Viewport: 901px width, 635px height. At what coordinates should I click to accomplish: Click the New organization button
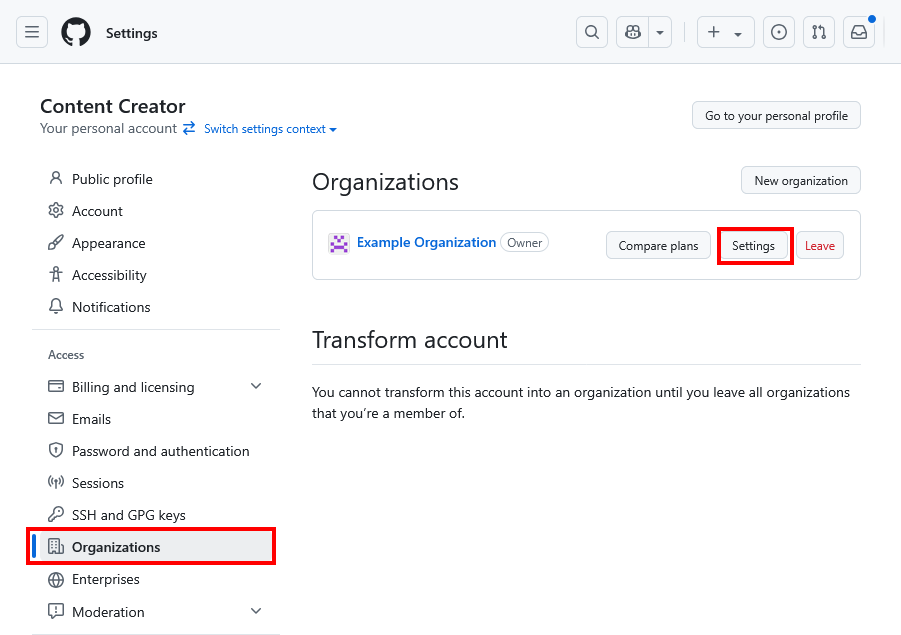point(800,181)
